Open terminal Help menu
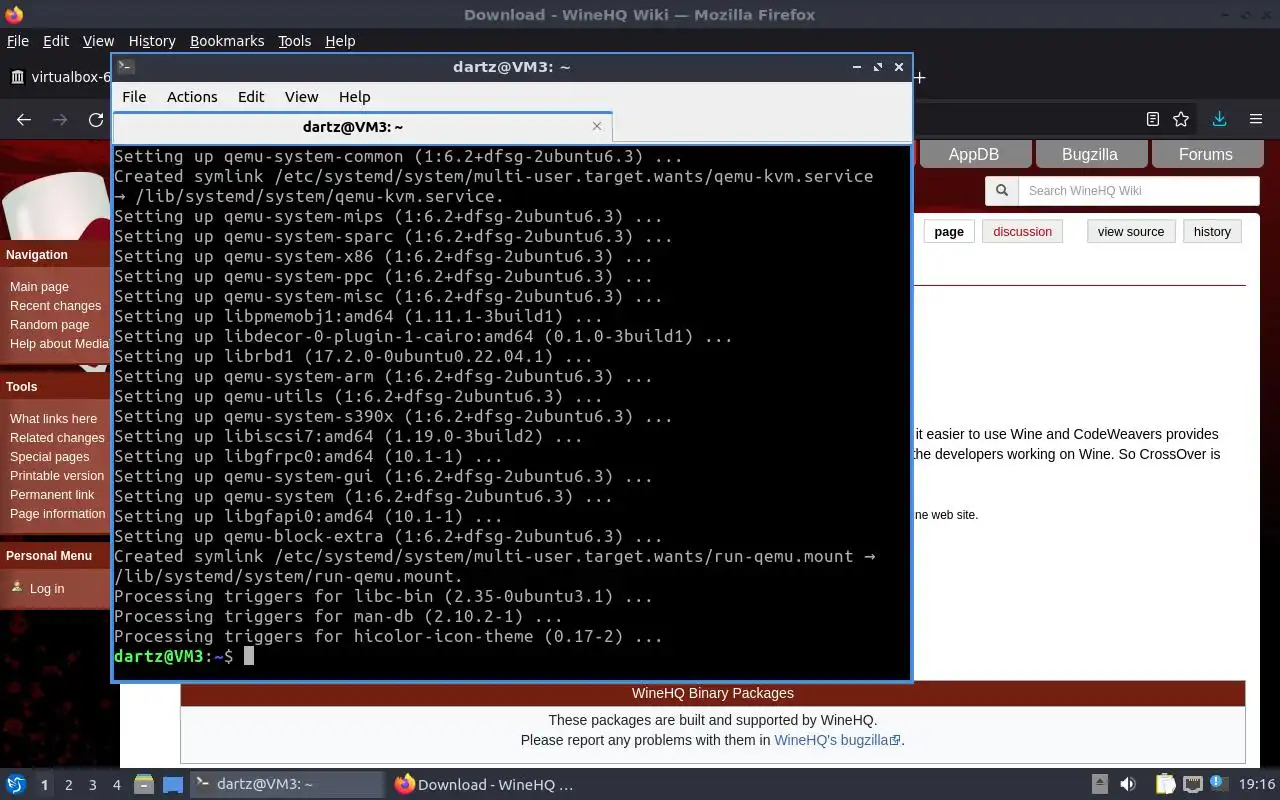1280x800 pixels. tap(355, 97)
